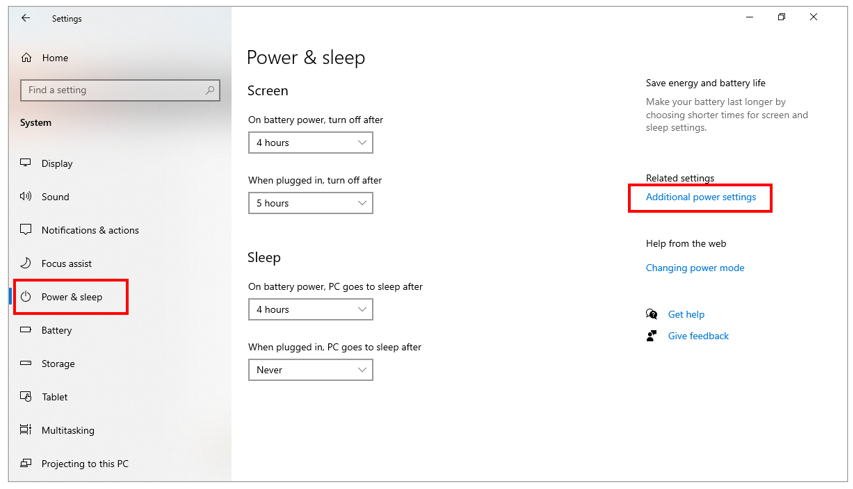
Task: Expand battery PC sleep dropdown
Action: (x=311, y=310)
